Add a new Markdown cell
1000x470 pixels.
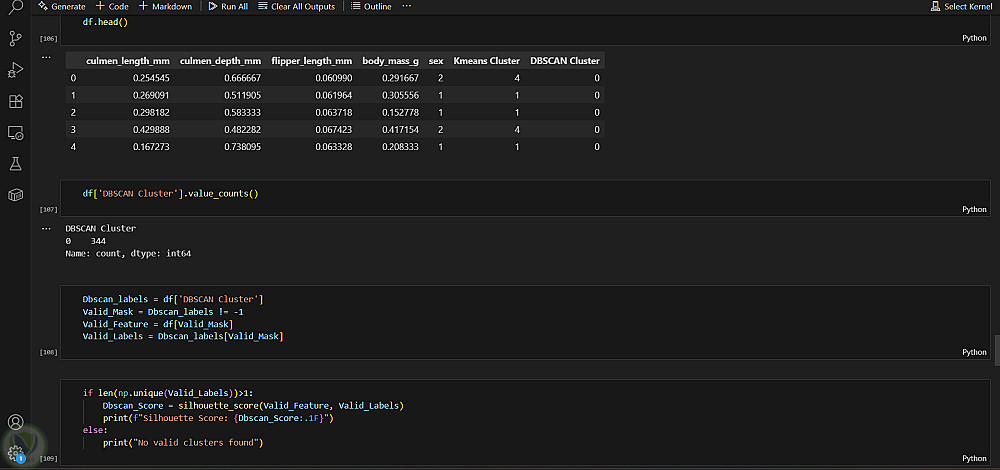click(164, 6)
